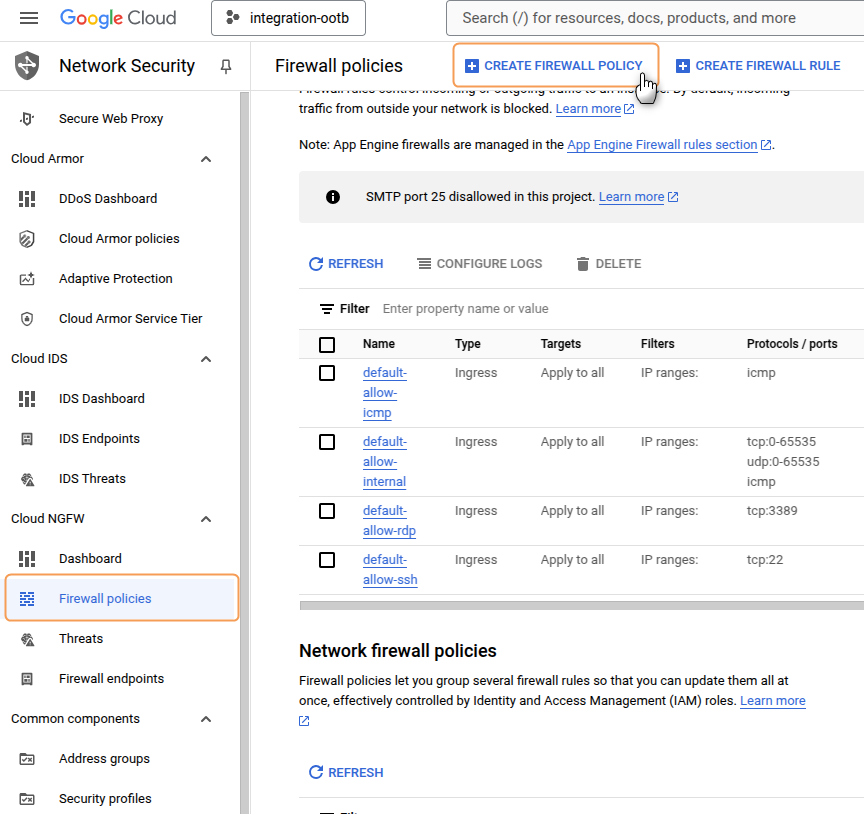864x814 pixels.
Task: Select the default-allow-rdp rule checkbox
Action: [x=327, y=511]
